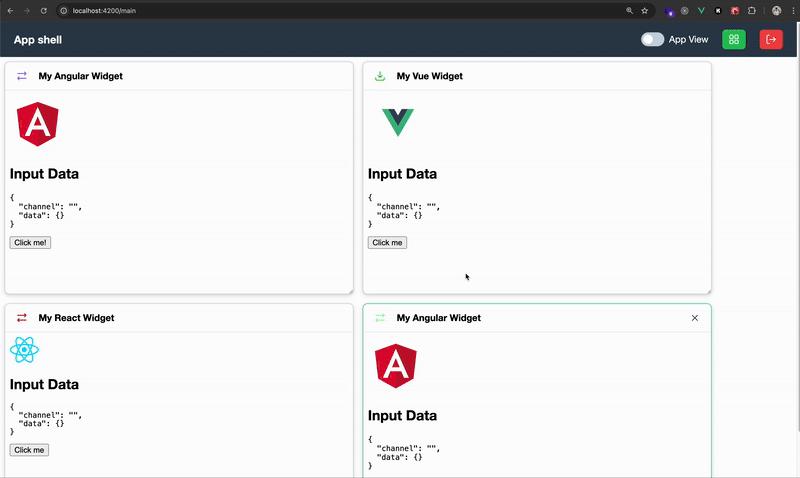Click the red logout button
This screenshot has width=800, height=478.
771,39
